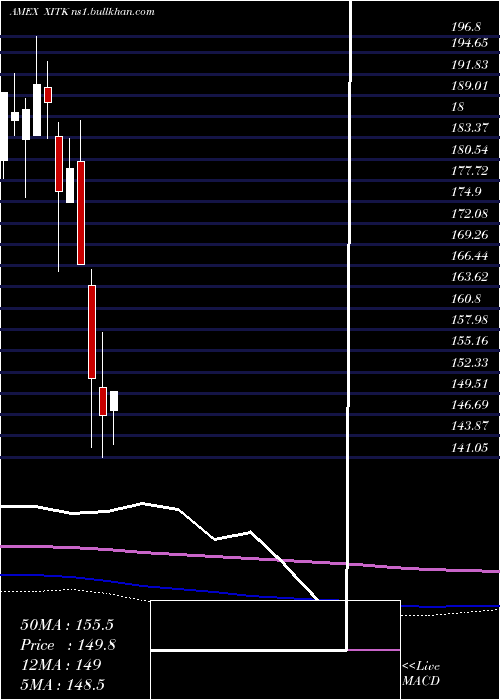This screenshot has width=500, height=700.
Task: Click the small red candle near 189.01
Action: point(48,95)
